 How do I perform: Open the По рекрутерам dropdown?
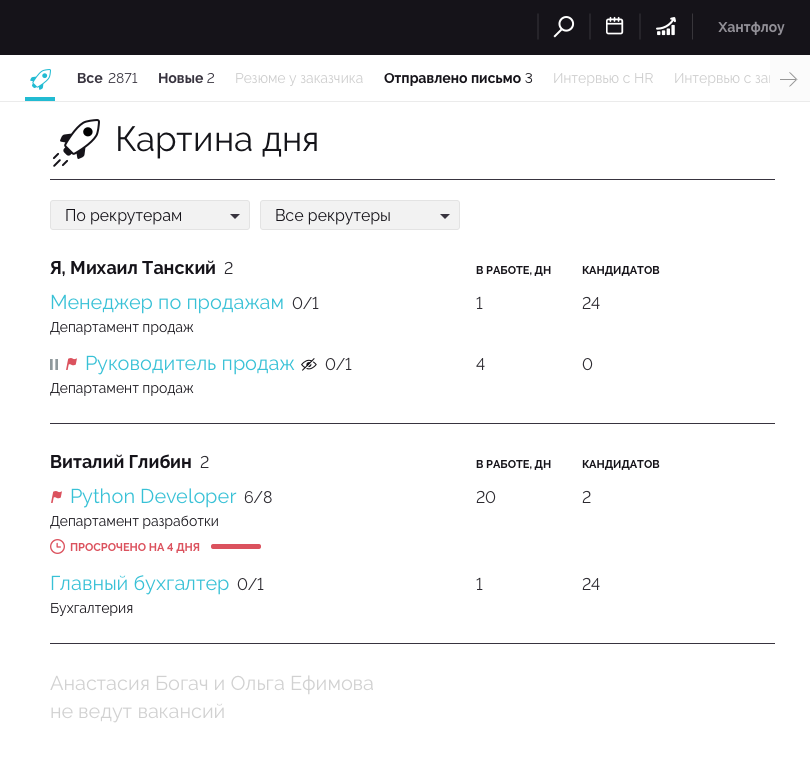[149, 214]
